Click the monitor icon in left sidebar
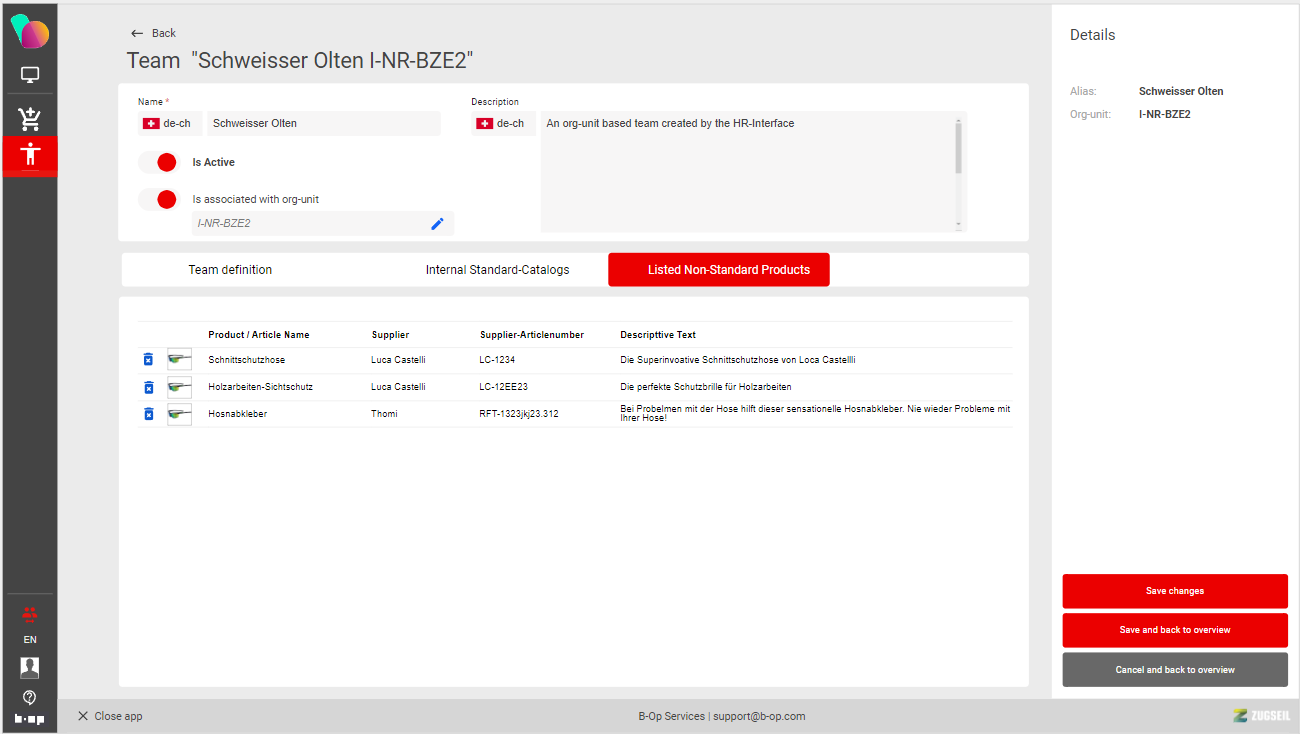1300x734 pixels. 30,75
